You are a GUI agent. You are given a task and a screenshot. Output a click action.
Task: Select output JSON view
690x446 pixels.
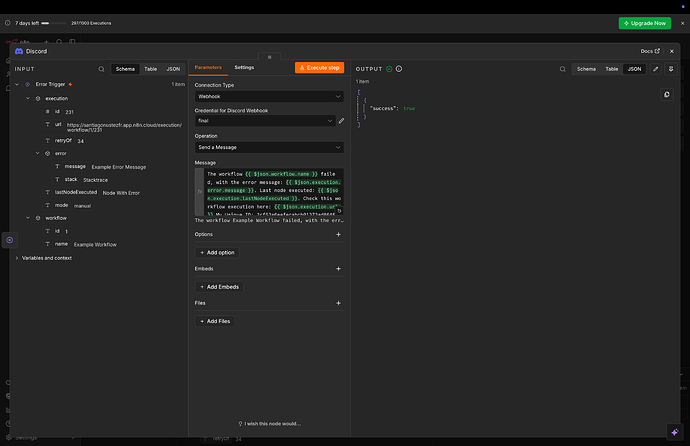pos(634,69)
